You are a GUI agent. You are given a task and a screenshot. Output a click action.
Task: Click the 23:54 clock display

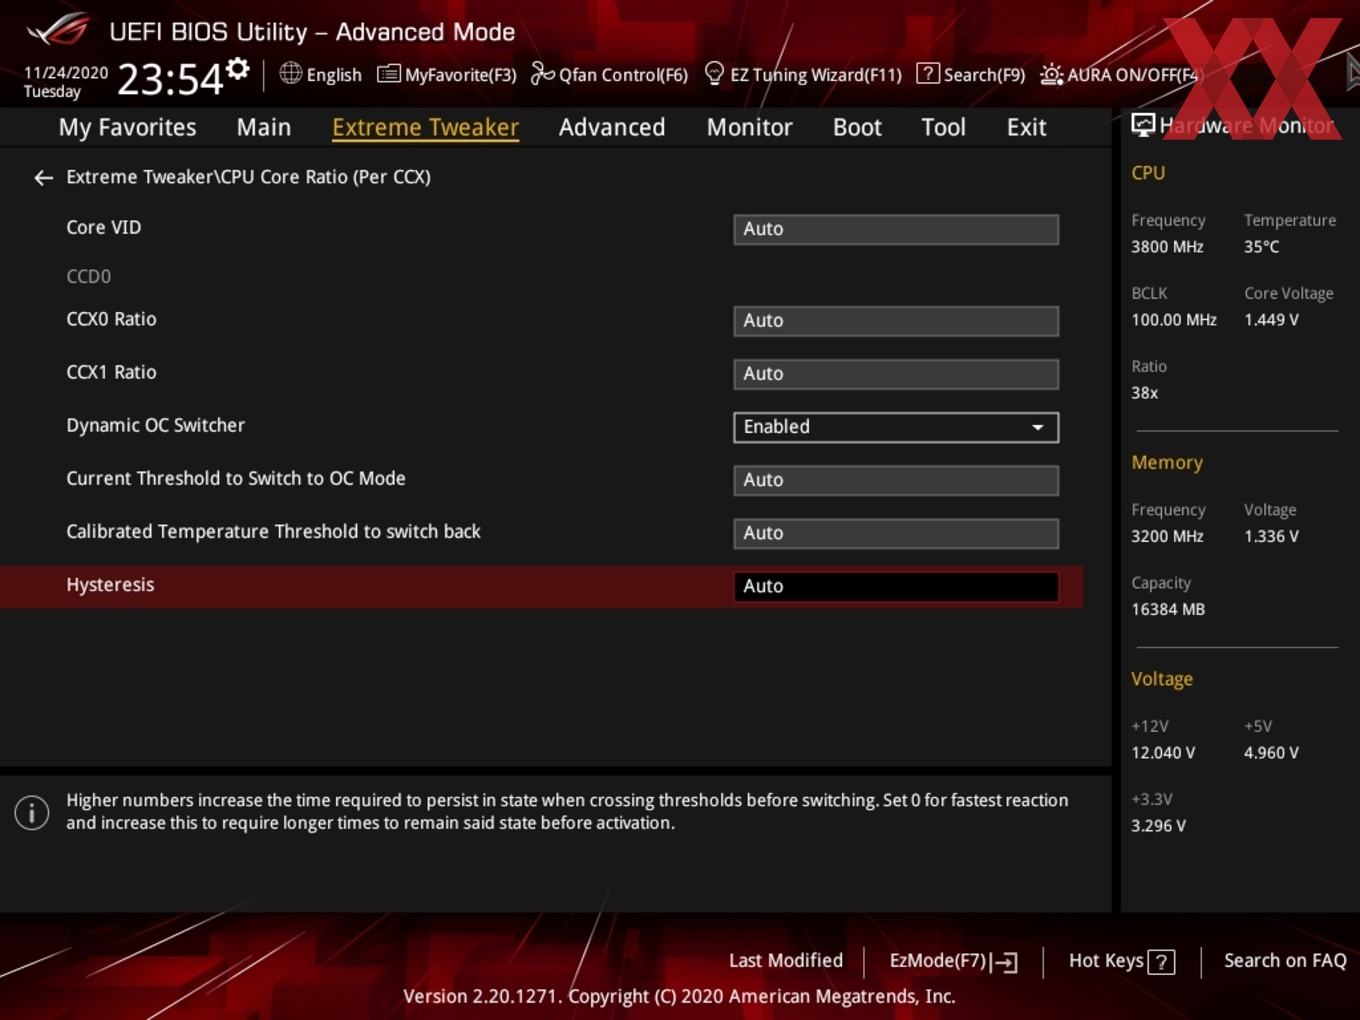tap(169, 79)
